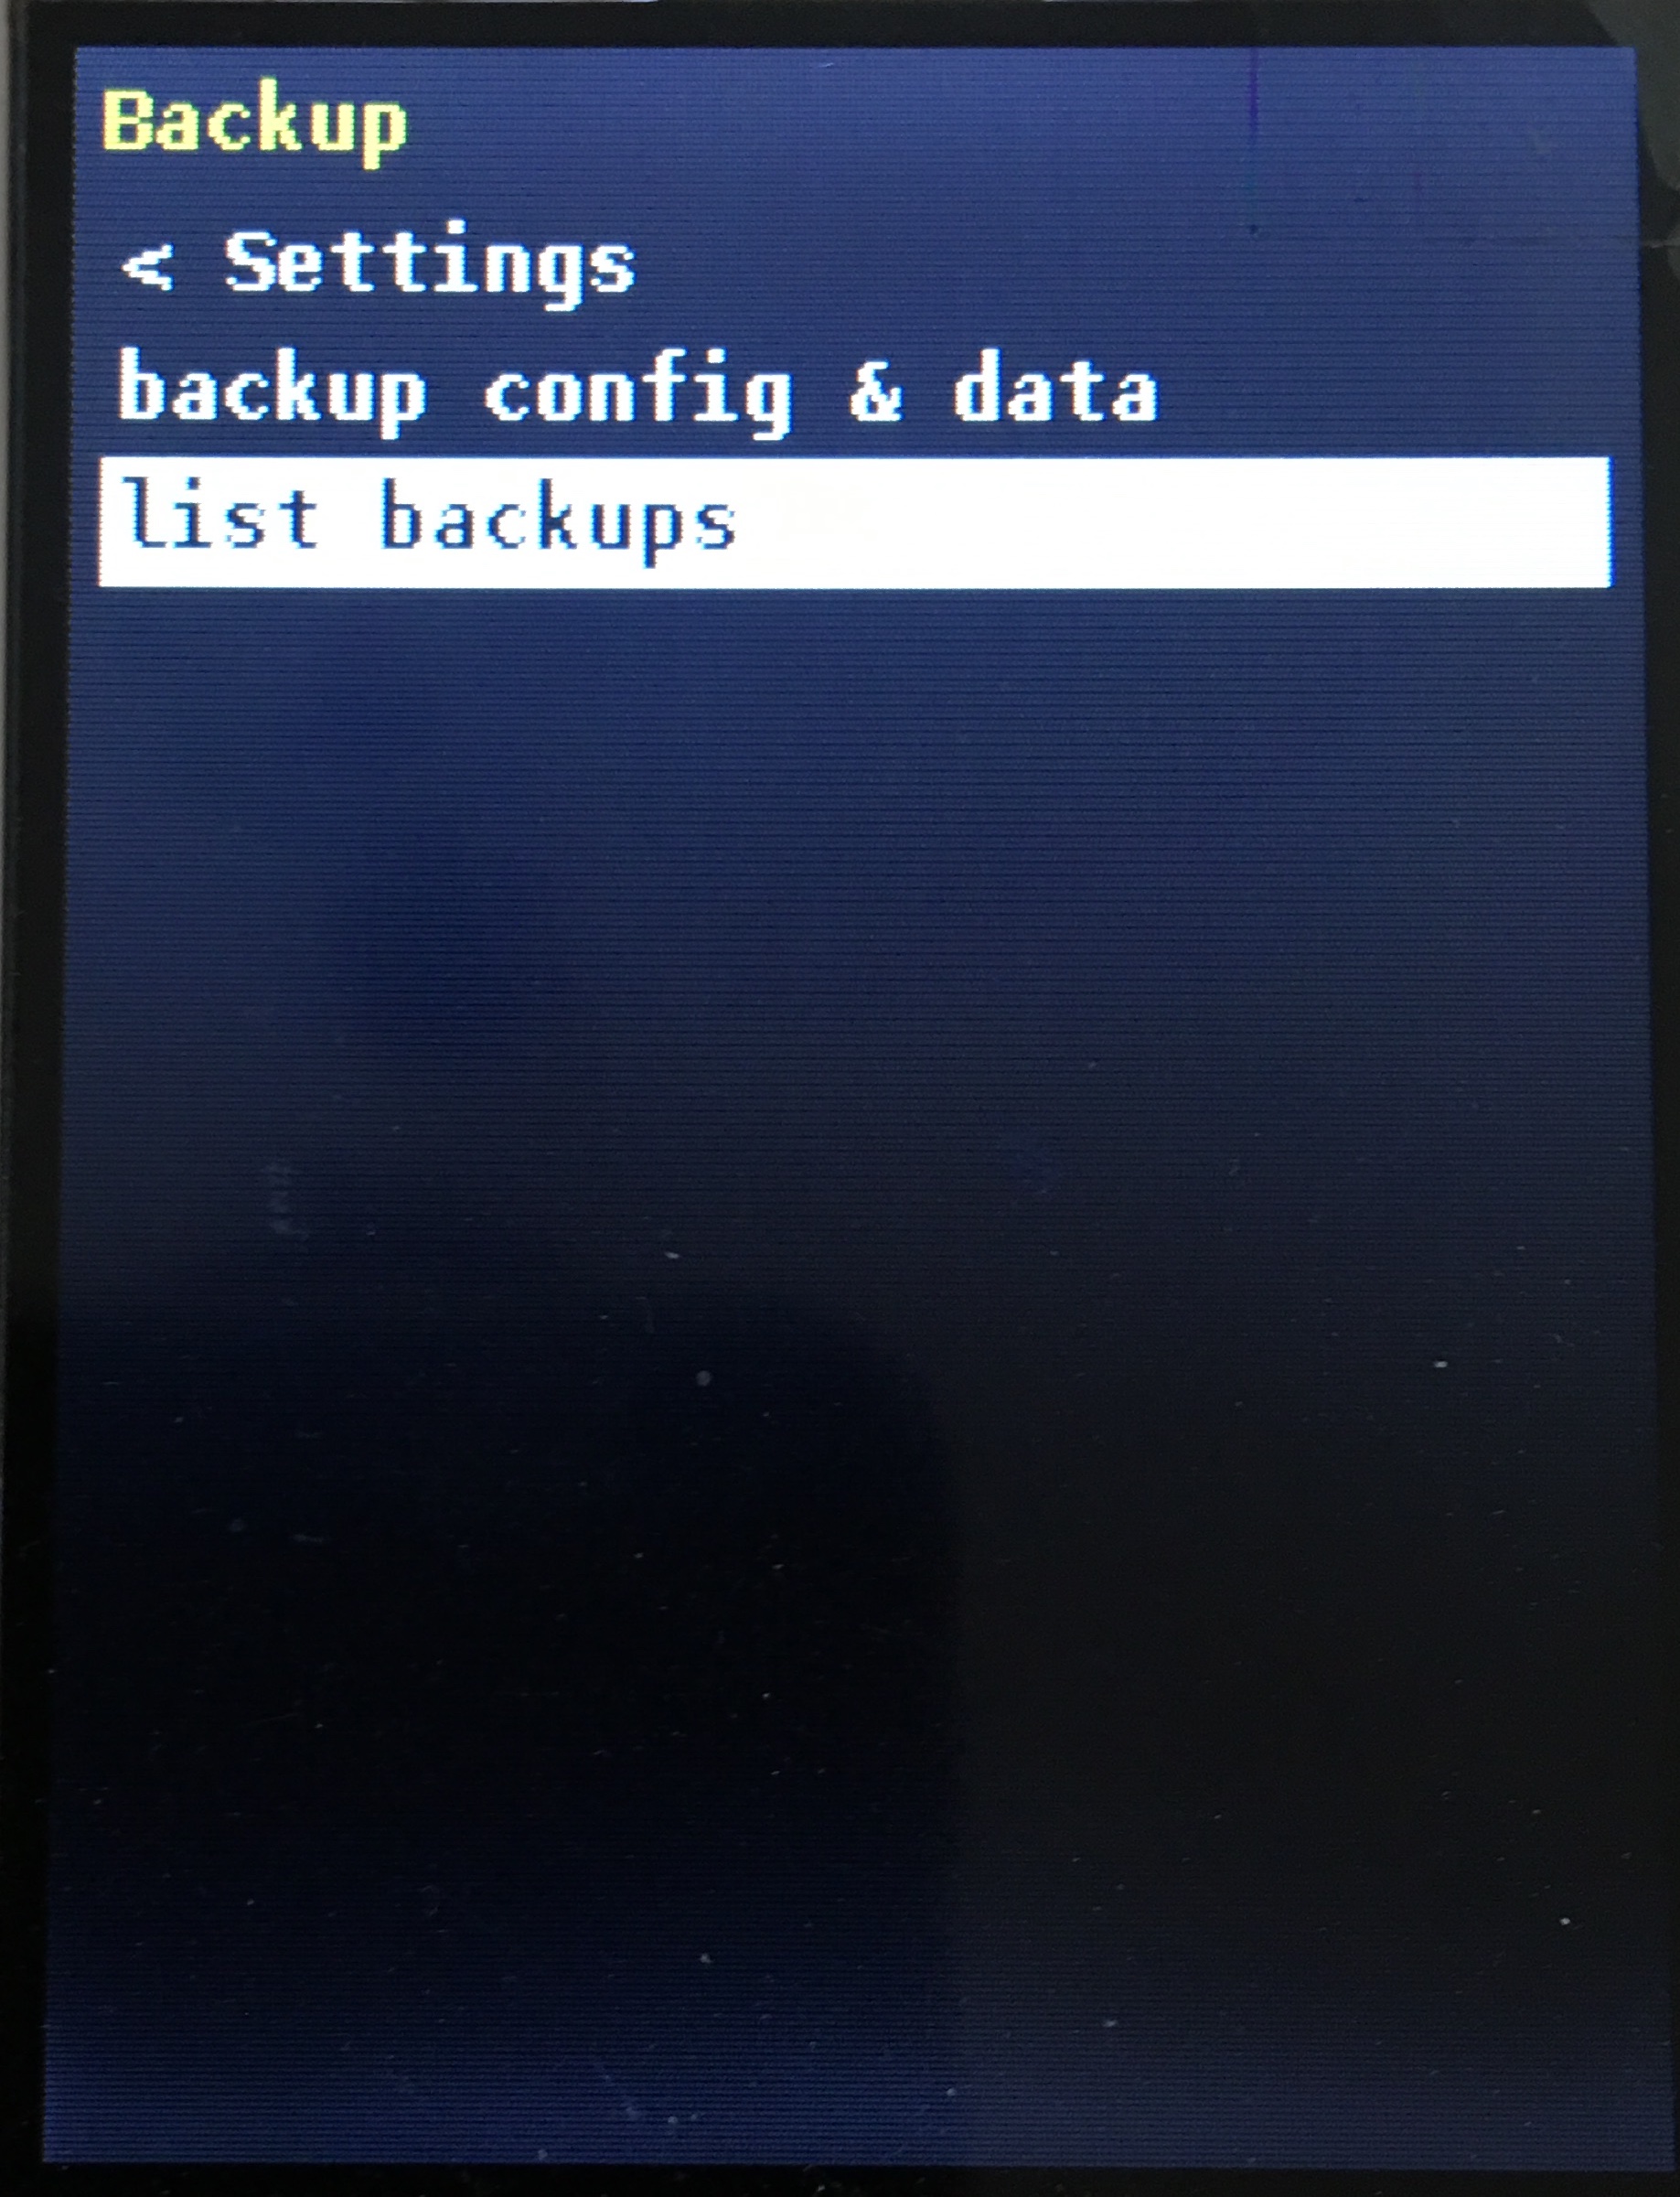Click the ampersand in backup config & data
The width and height of the screenshot is (1680, 2197).
(x=876, y=392)
